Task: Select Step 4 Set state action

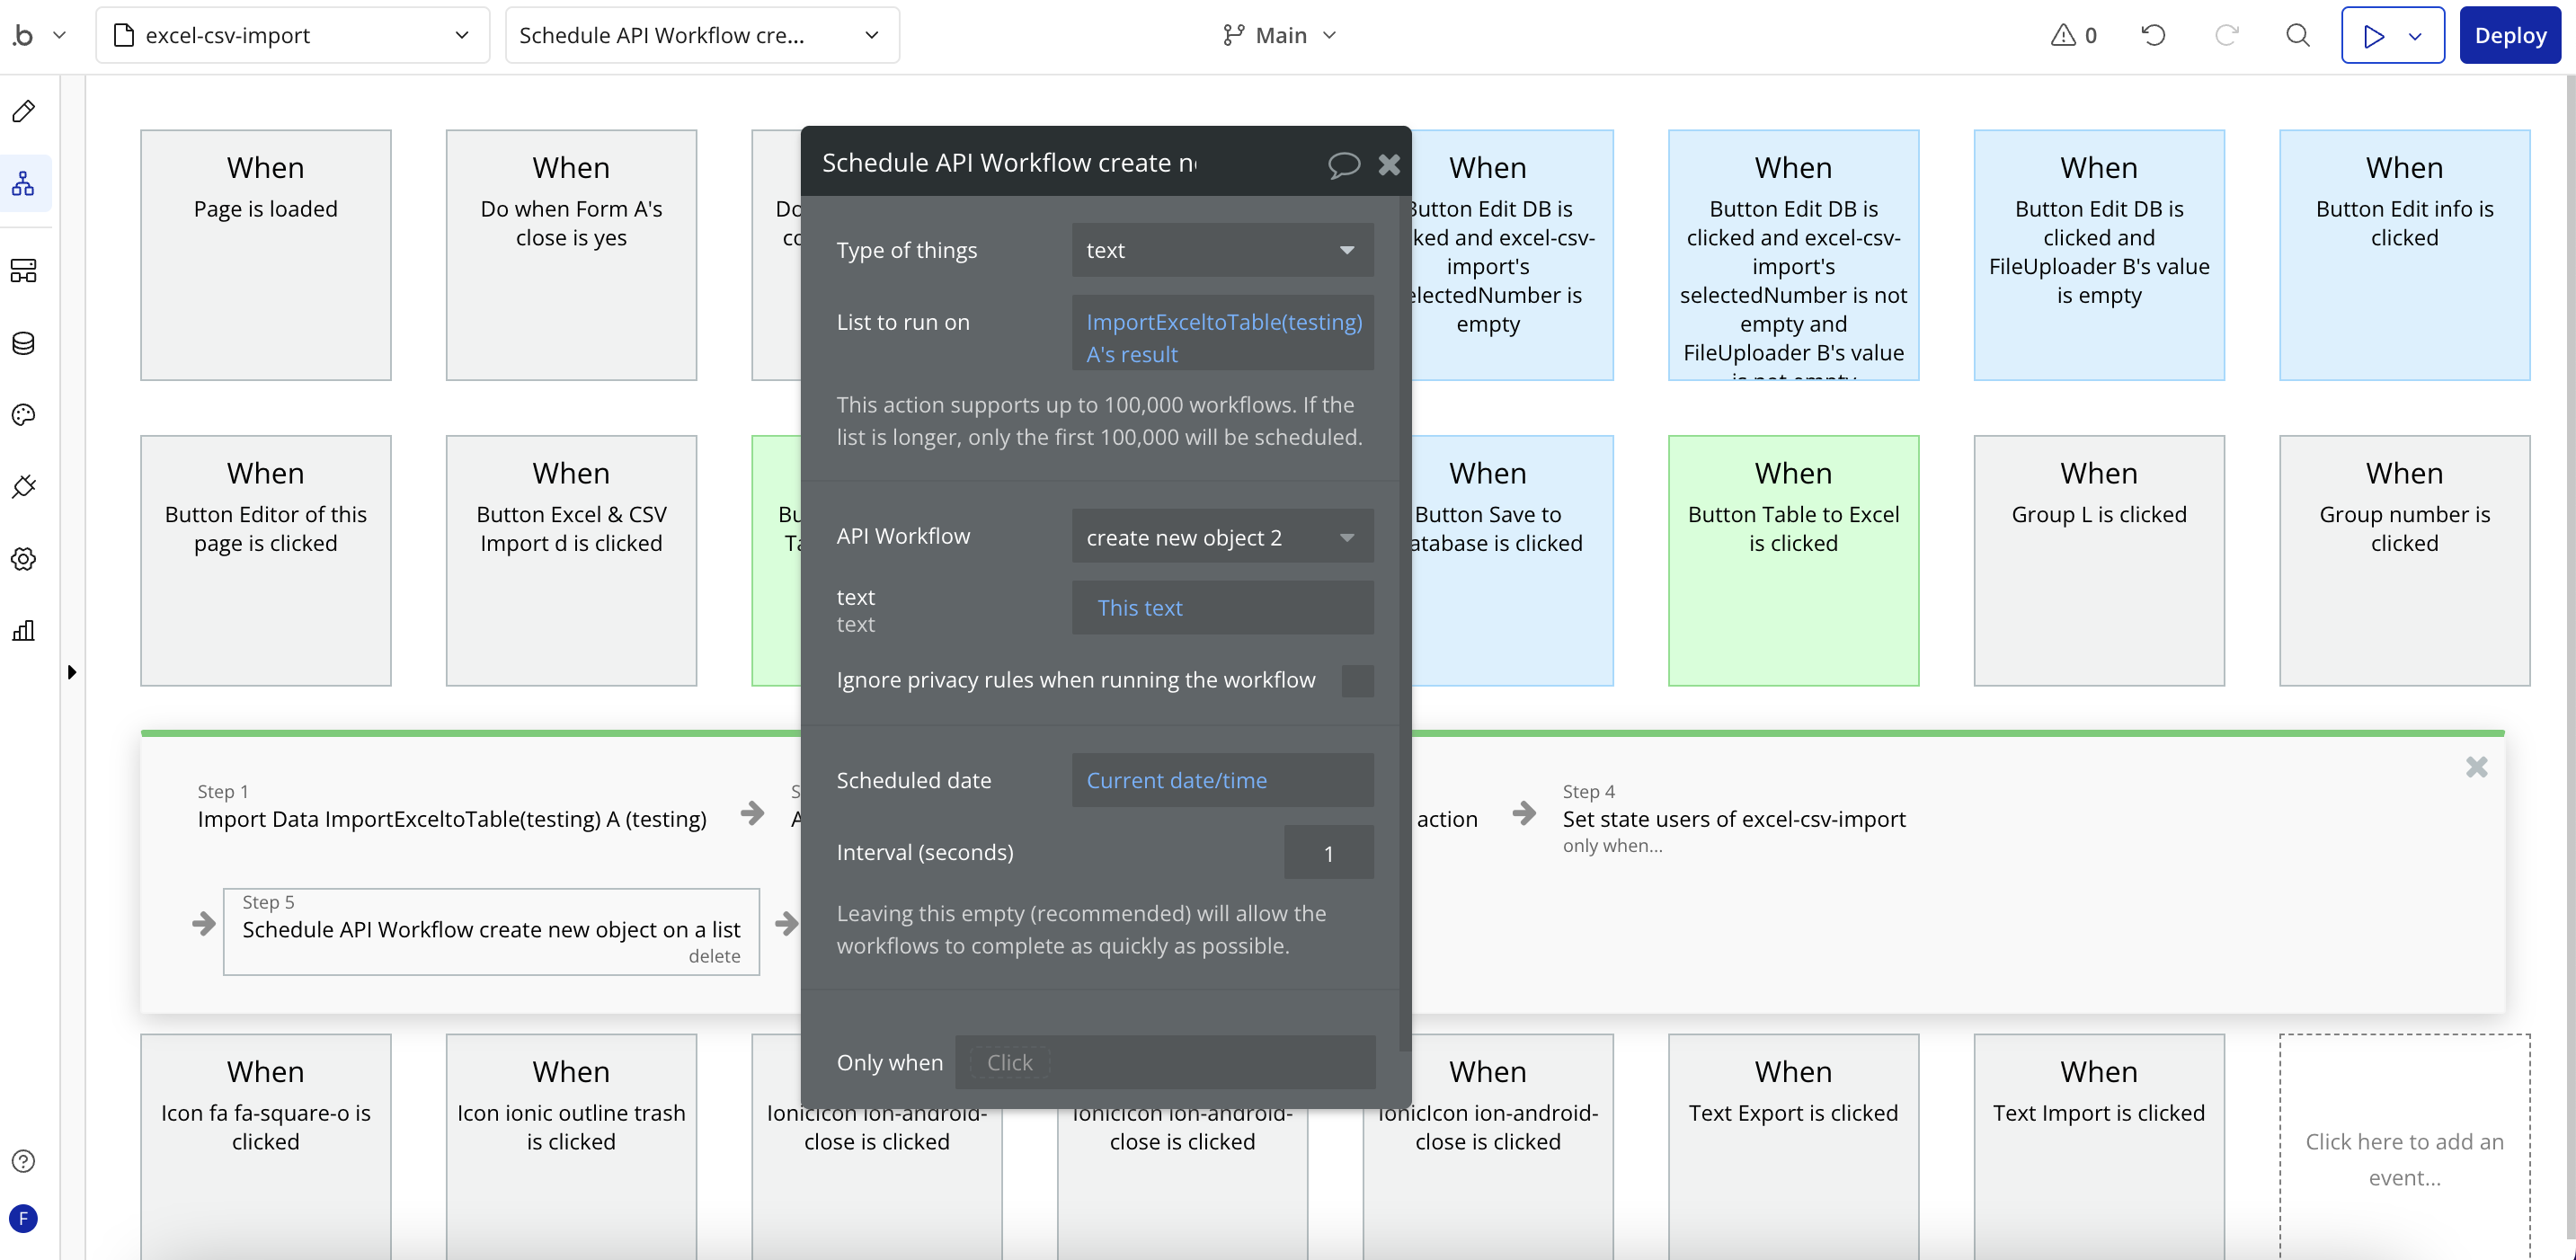Action: 1733,819
